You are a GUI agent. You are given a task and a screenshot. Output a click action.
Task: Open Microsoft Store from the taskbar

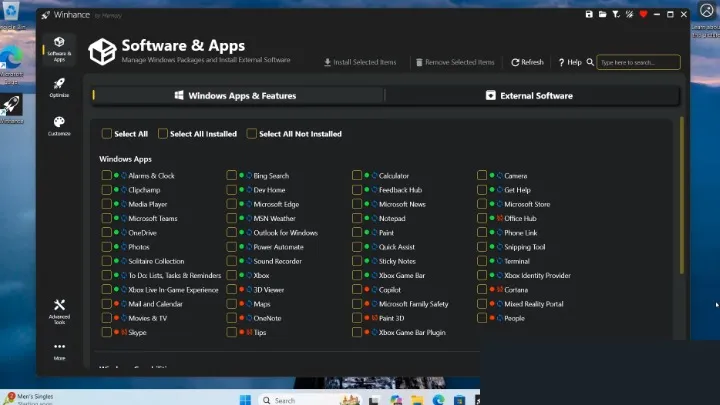[x=459, y=400]
